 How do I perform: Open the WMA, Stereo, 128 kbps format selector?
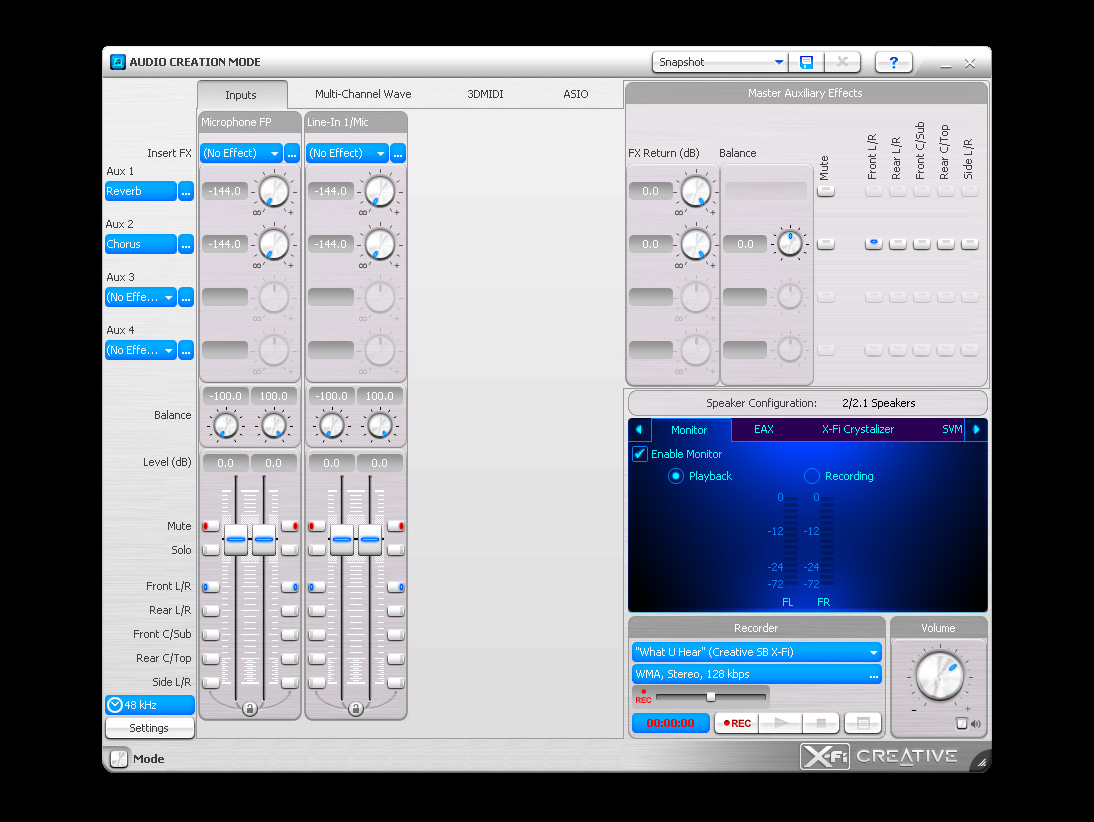[756, 675]
